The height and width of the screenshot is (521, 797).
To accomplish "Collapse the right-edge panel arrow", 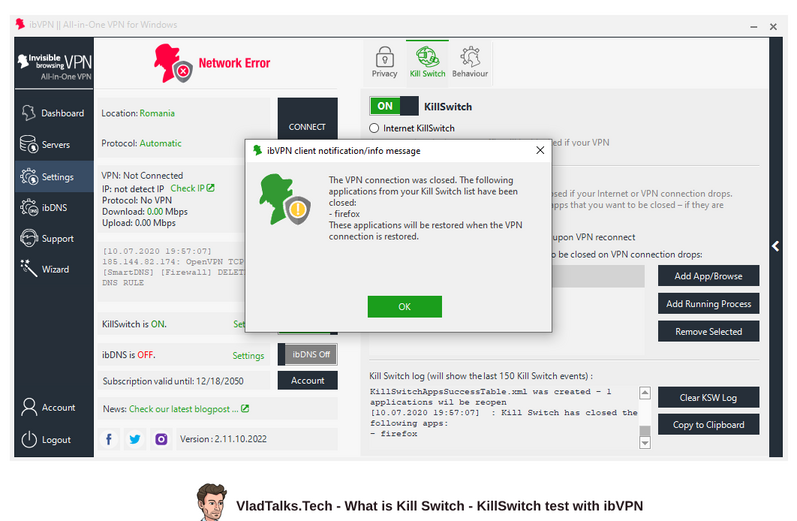I will [x=776, y=247].
